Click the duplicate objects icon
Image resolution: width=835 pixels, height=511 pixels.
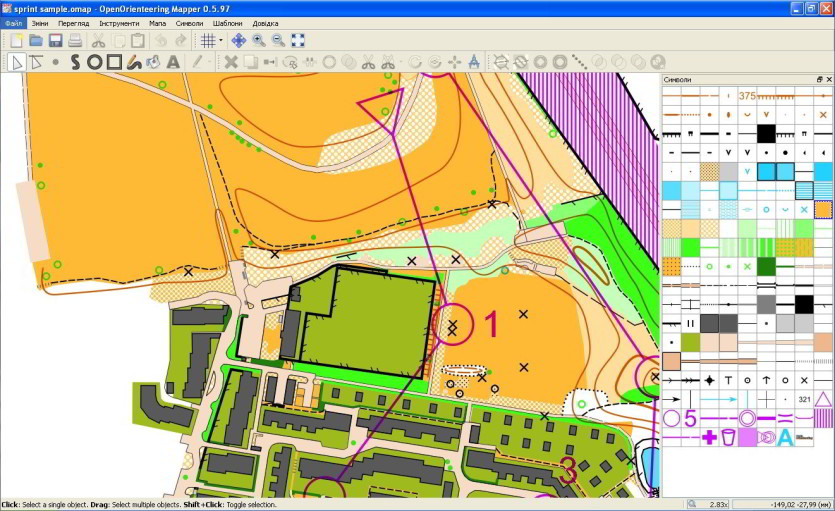(x=250, y=62)
